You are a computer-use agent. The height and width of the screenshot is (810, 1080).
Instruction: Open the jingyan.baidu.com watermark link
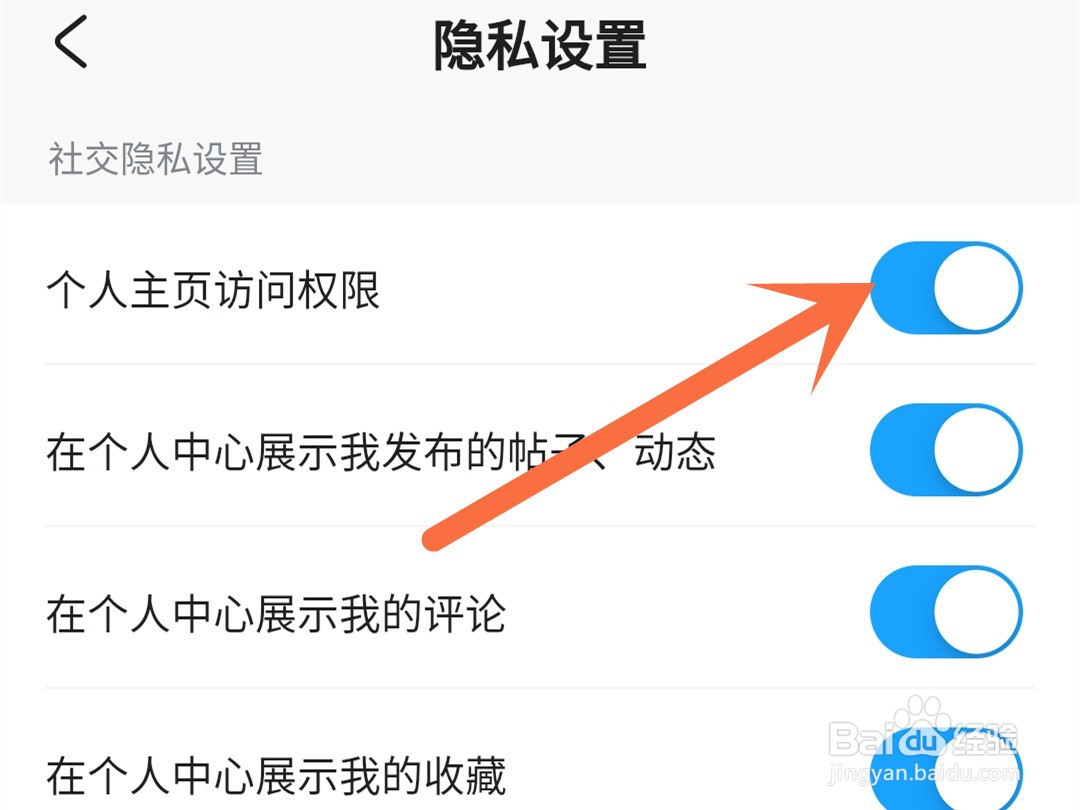click(x=923, y=773)
